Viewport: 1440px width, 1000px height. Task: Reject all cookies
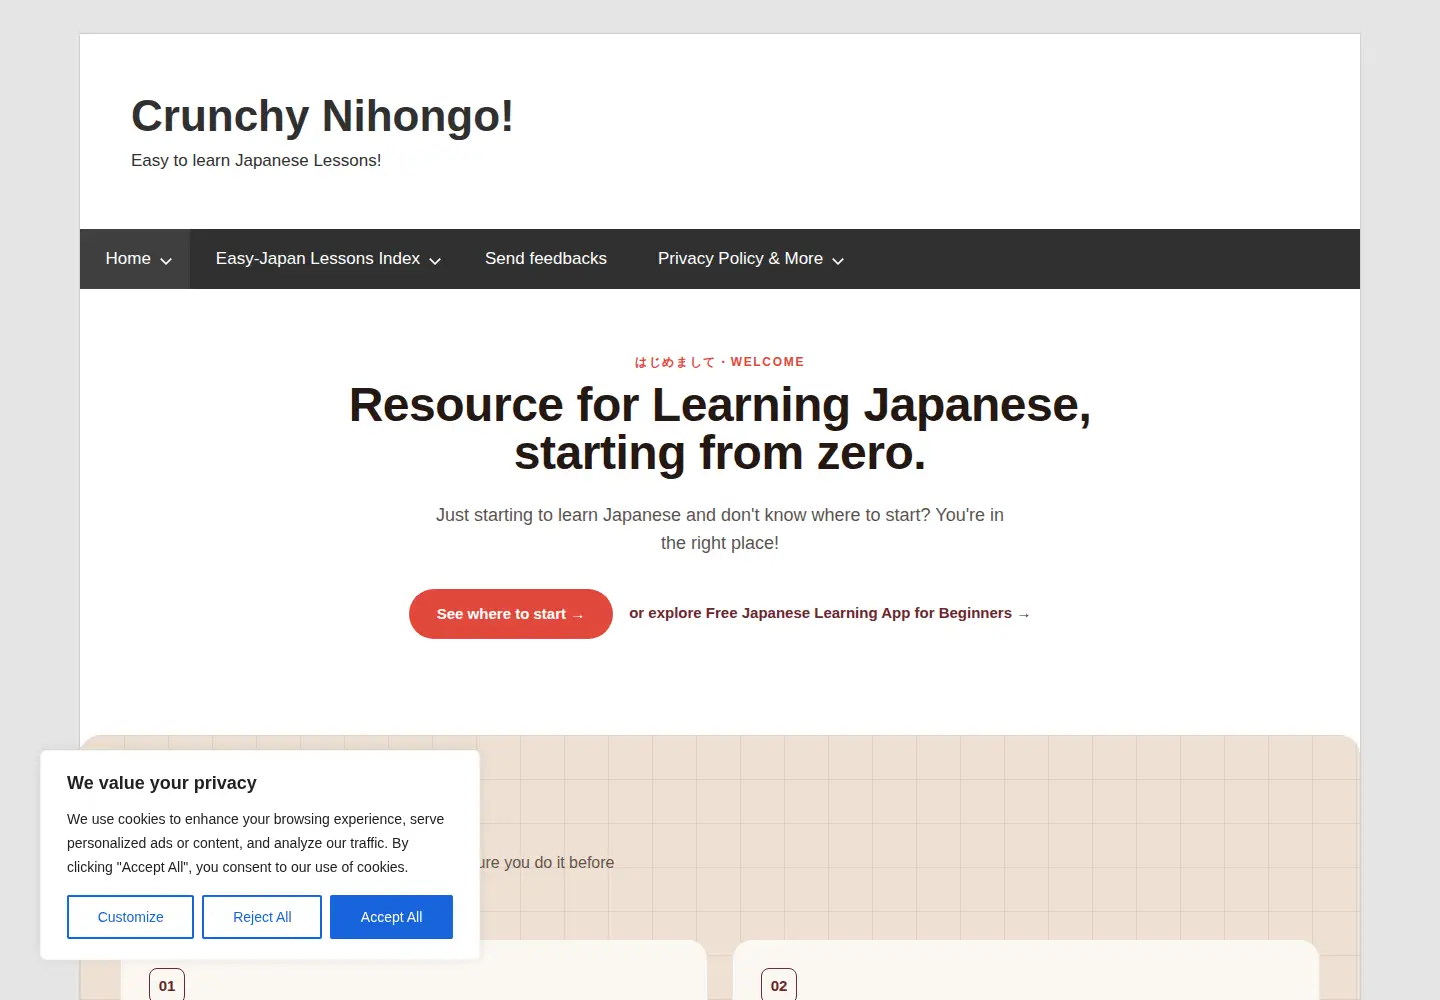click(x=262, y=917)
